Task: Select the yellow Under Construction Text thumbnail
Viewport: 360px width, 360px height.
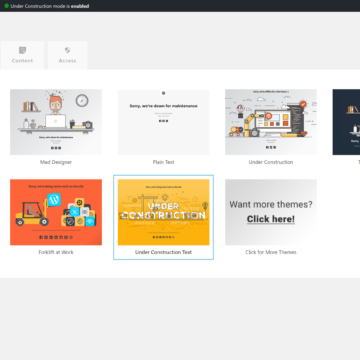Action: (163, 212)
